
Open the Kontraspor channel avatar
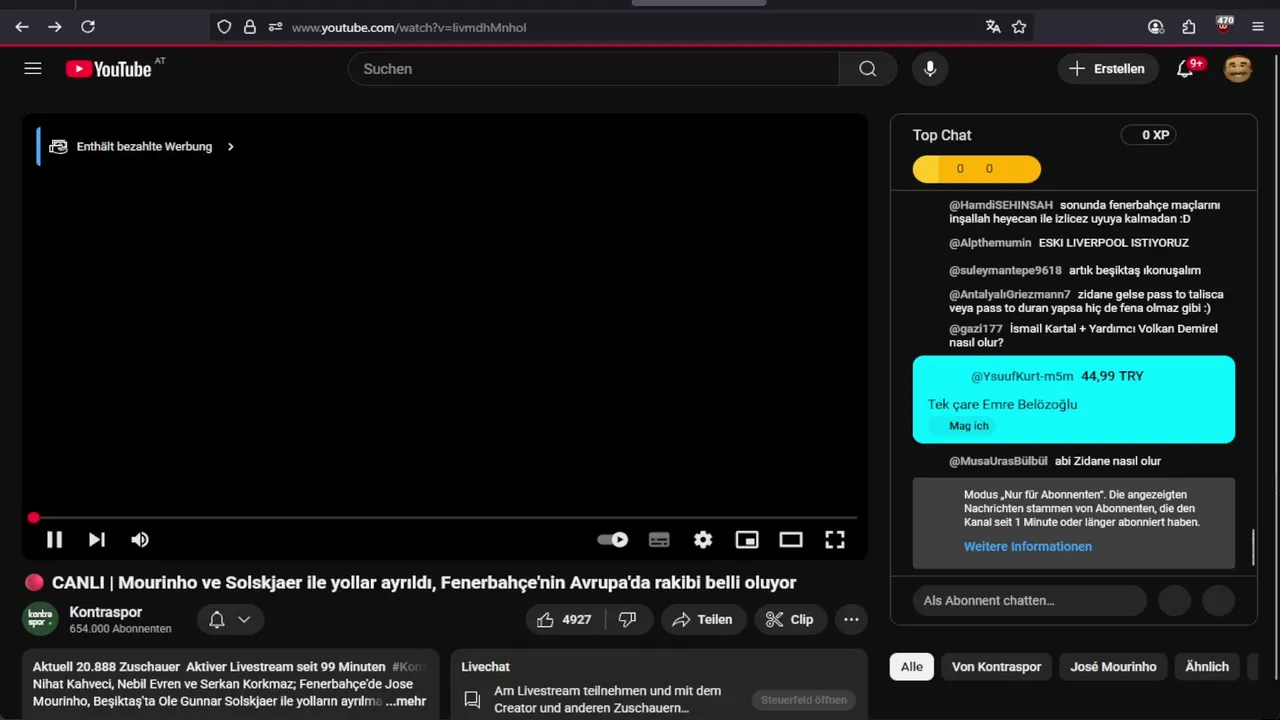(40, 618)
